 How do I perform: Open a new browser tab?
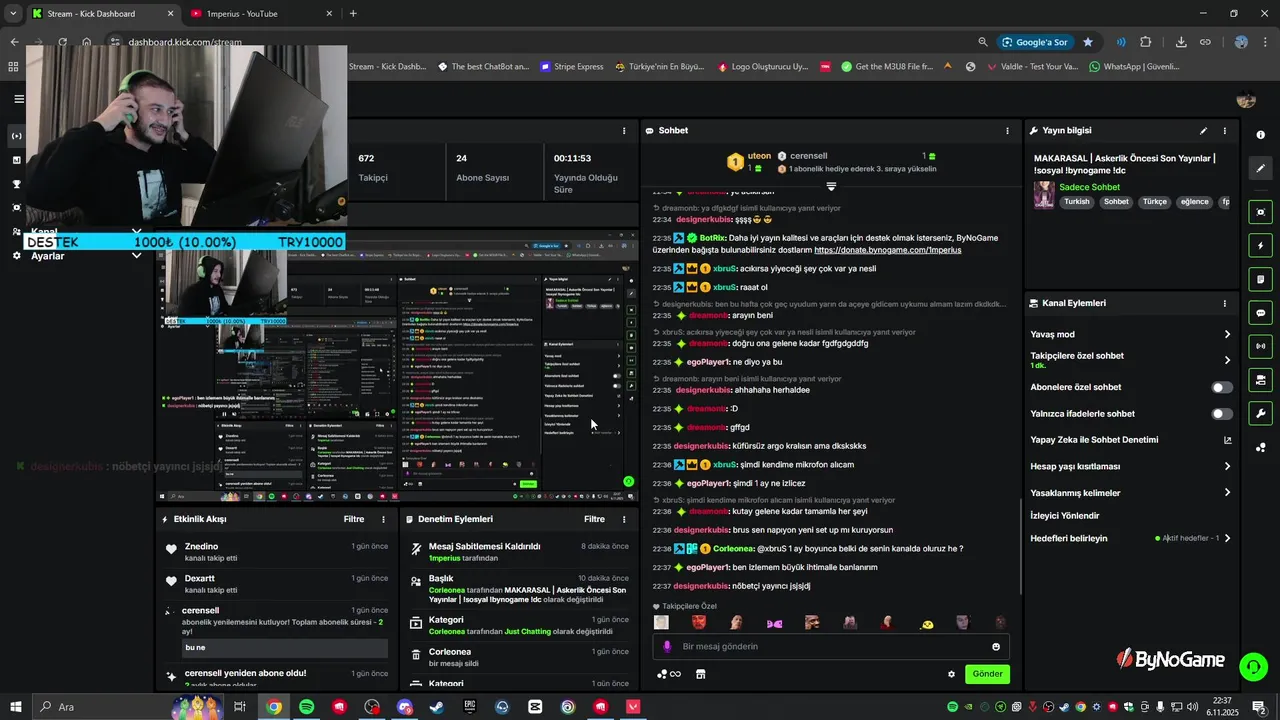pos(352,14)
